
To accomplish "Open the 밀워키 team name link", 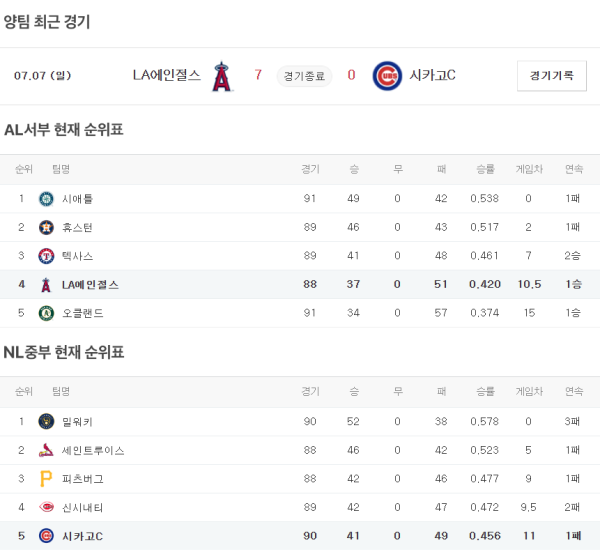I will point(77,422).
